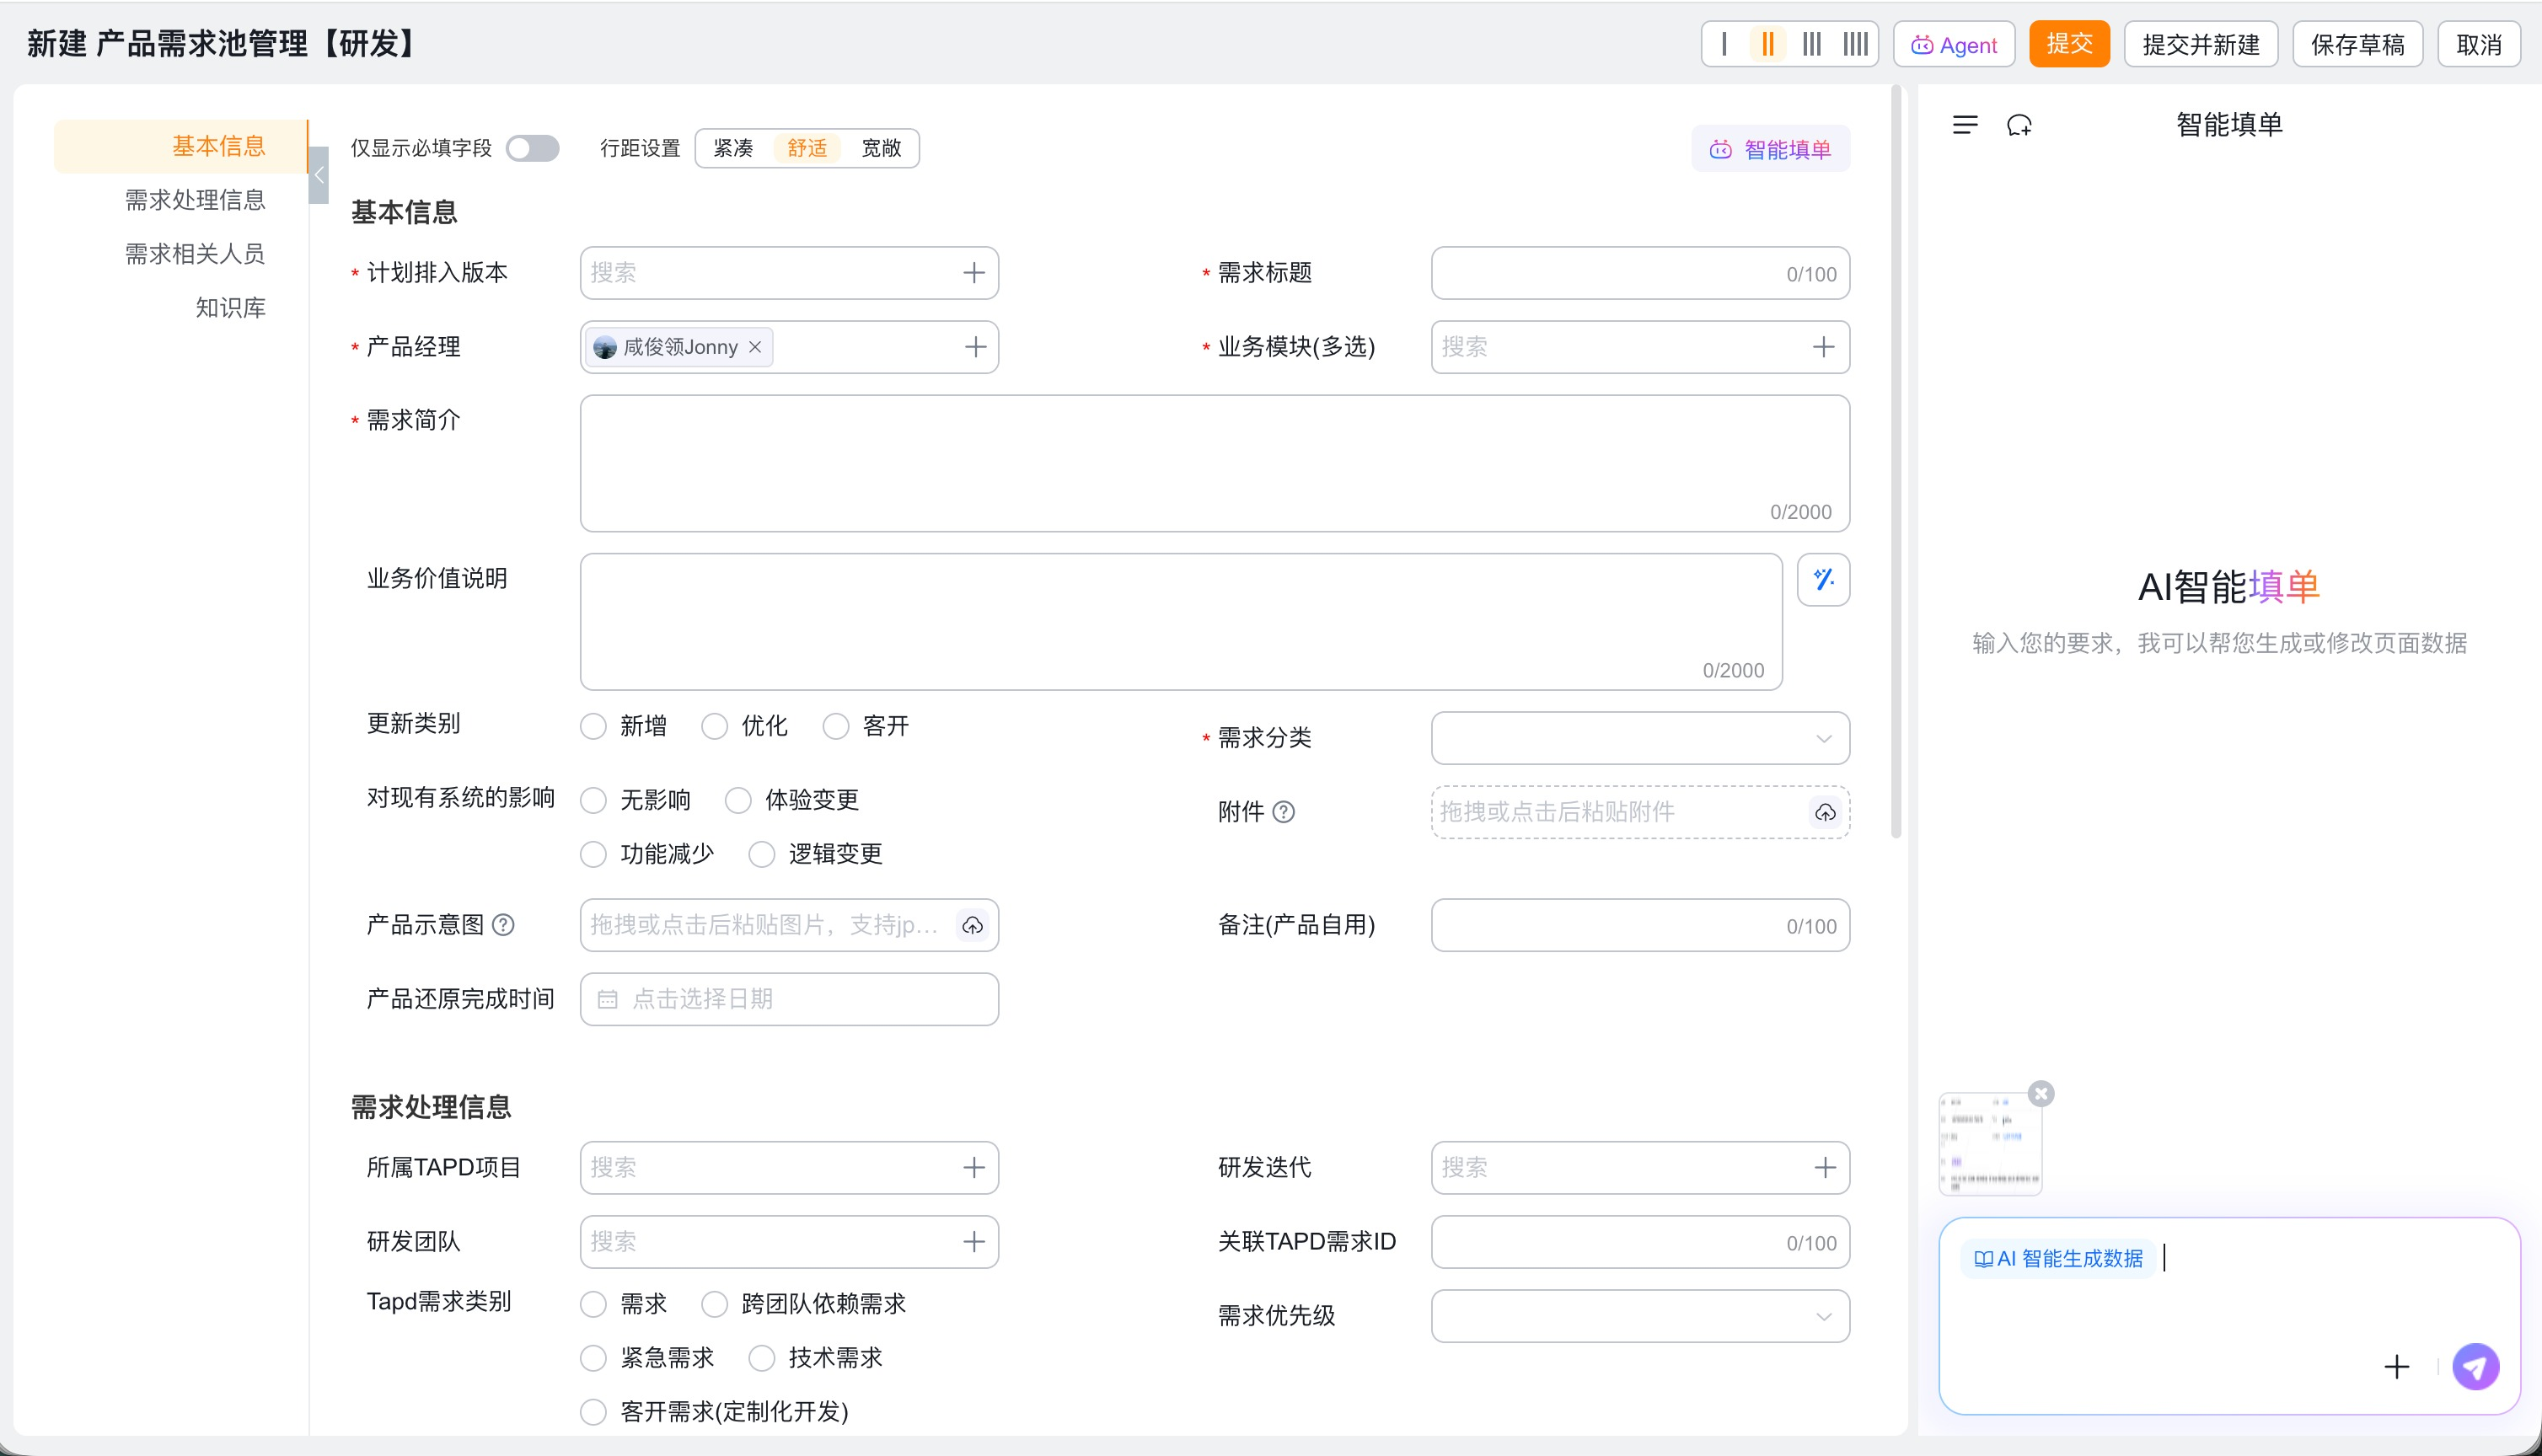Go to 基本信息 section tab
This screenshot has width=2542, height=1456.
[x=181, y=146]
